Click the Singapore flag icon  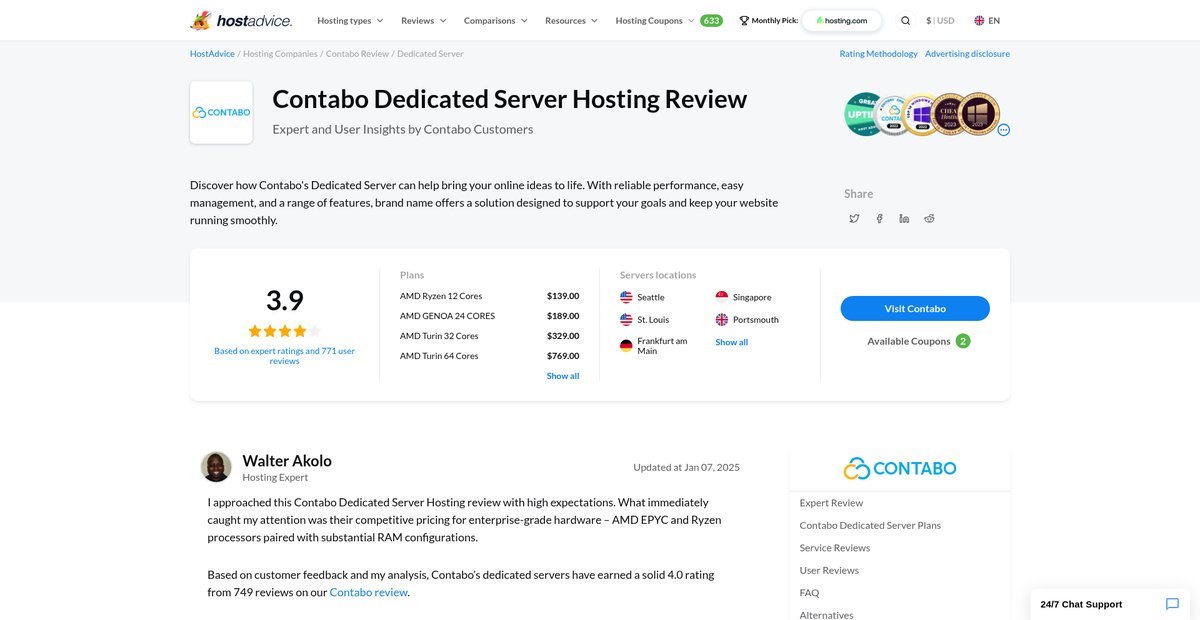click(722, 297)
